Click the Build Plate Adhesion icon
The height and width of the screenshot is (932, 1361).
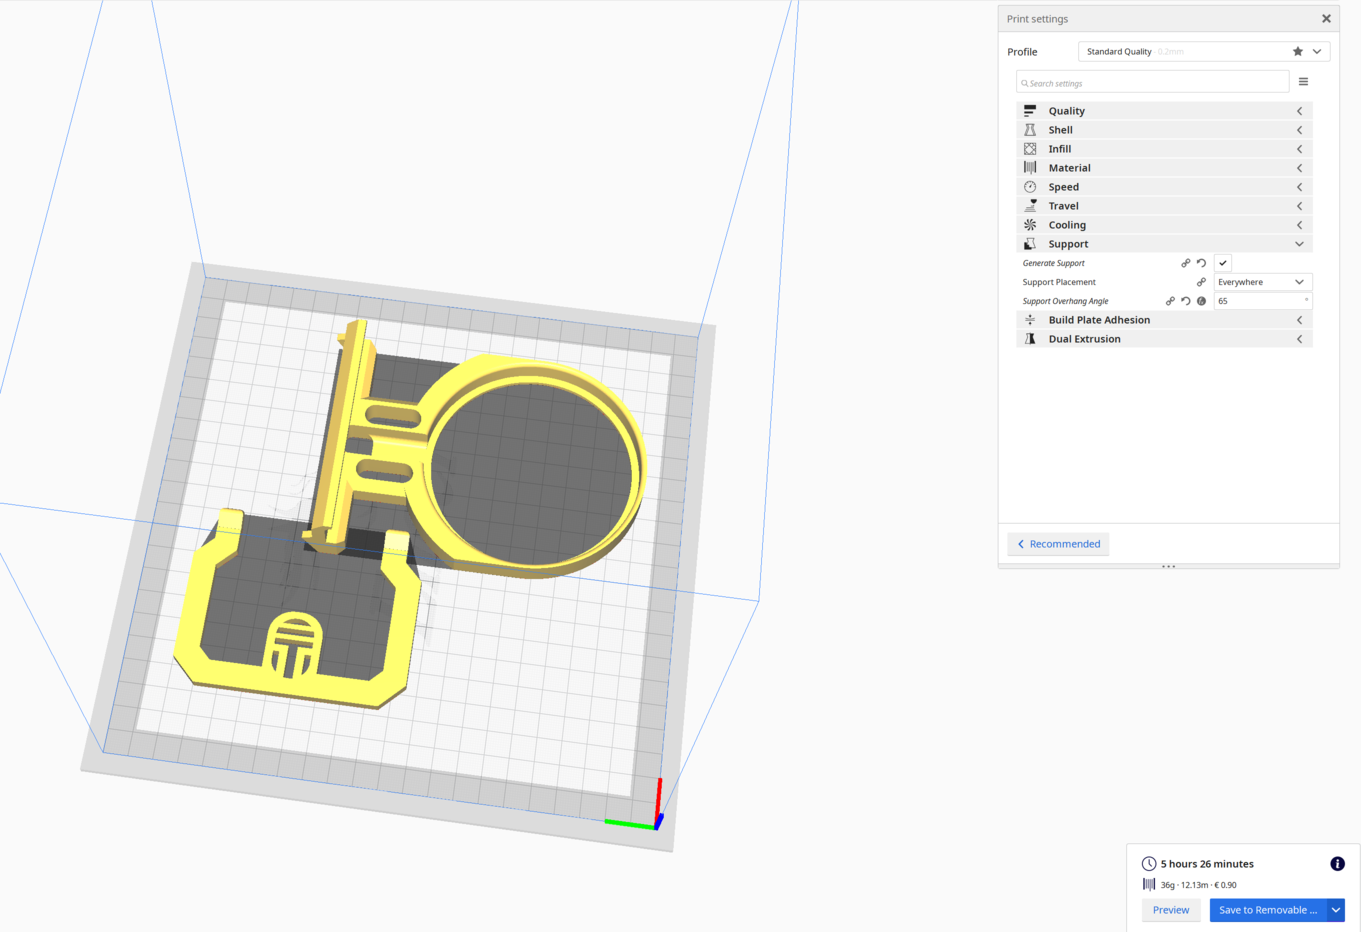point(1030,320)
